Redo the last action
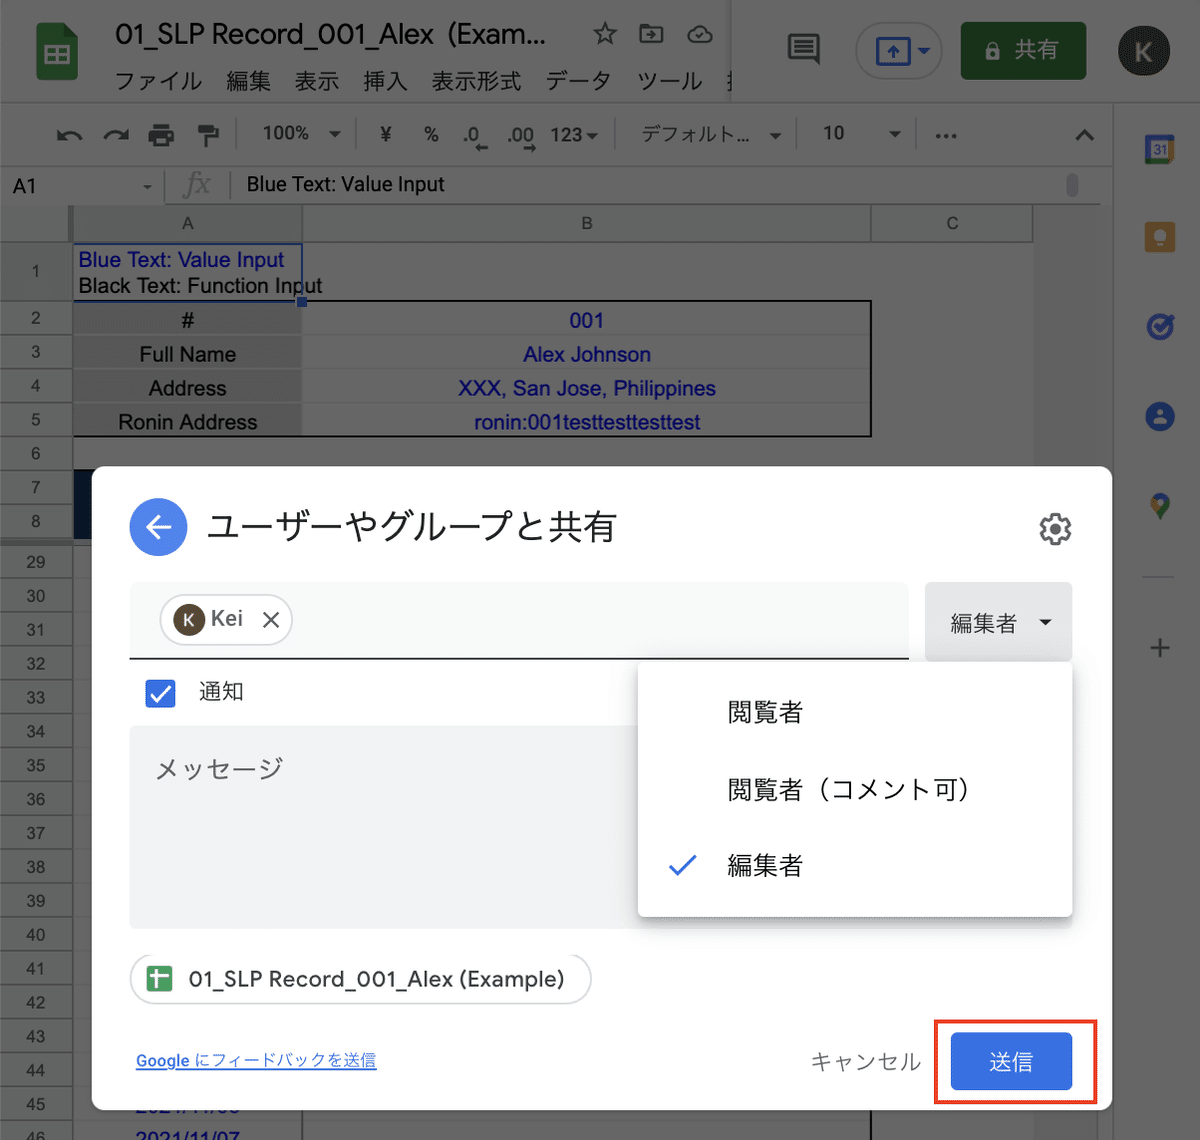The width and height of the screenshot is (1200, 1140). [117, 135]
